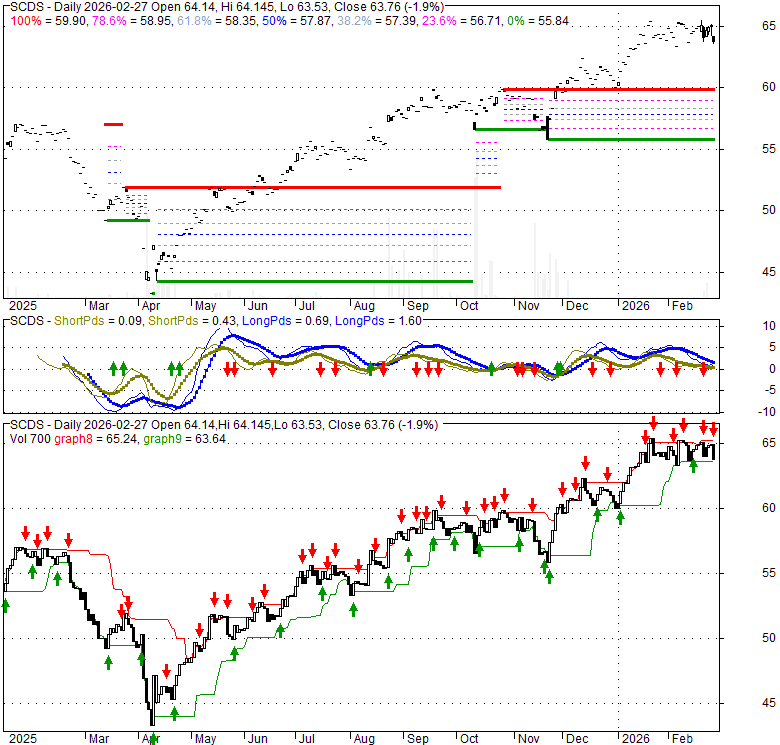Viewport: 780px width, 745px height.
Task: Click the 'Jun' month label under the graph8/graph9 chart
Action: click(x=258, y=739)
